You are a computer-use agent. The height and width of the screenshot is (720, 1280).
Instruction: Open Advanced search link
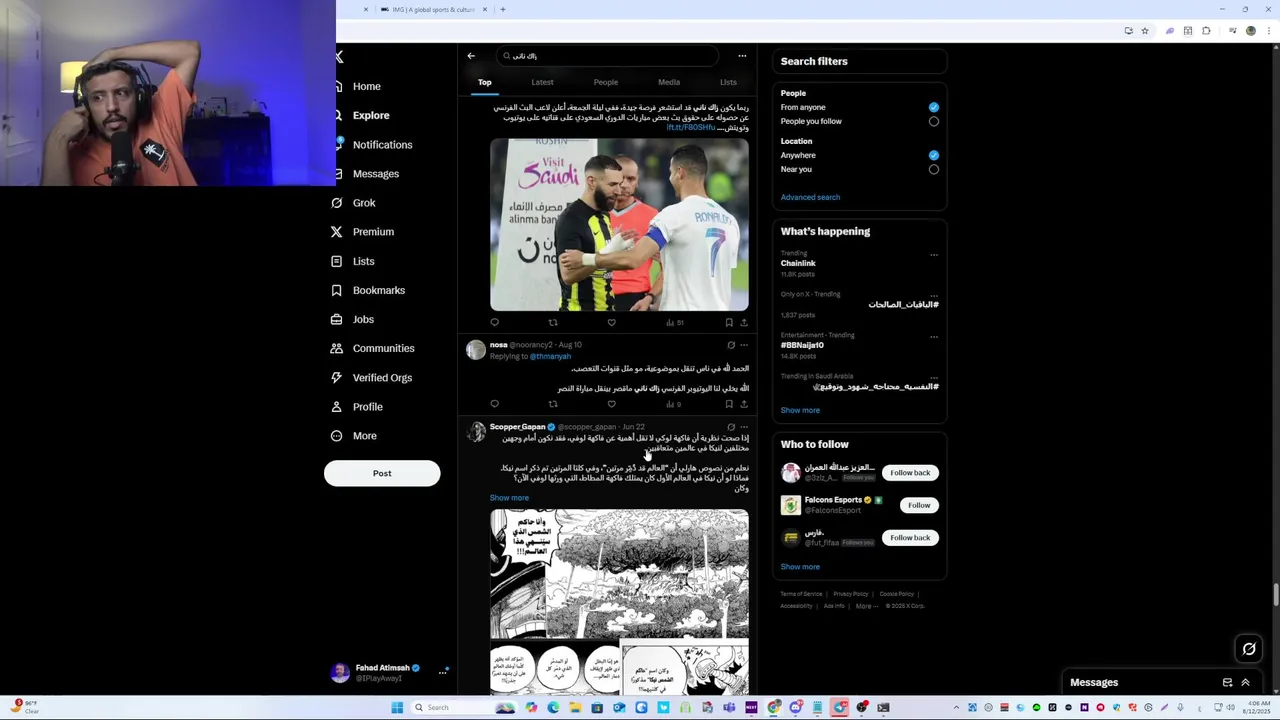click(x=810, y=197)
